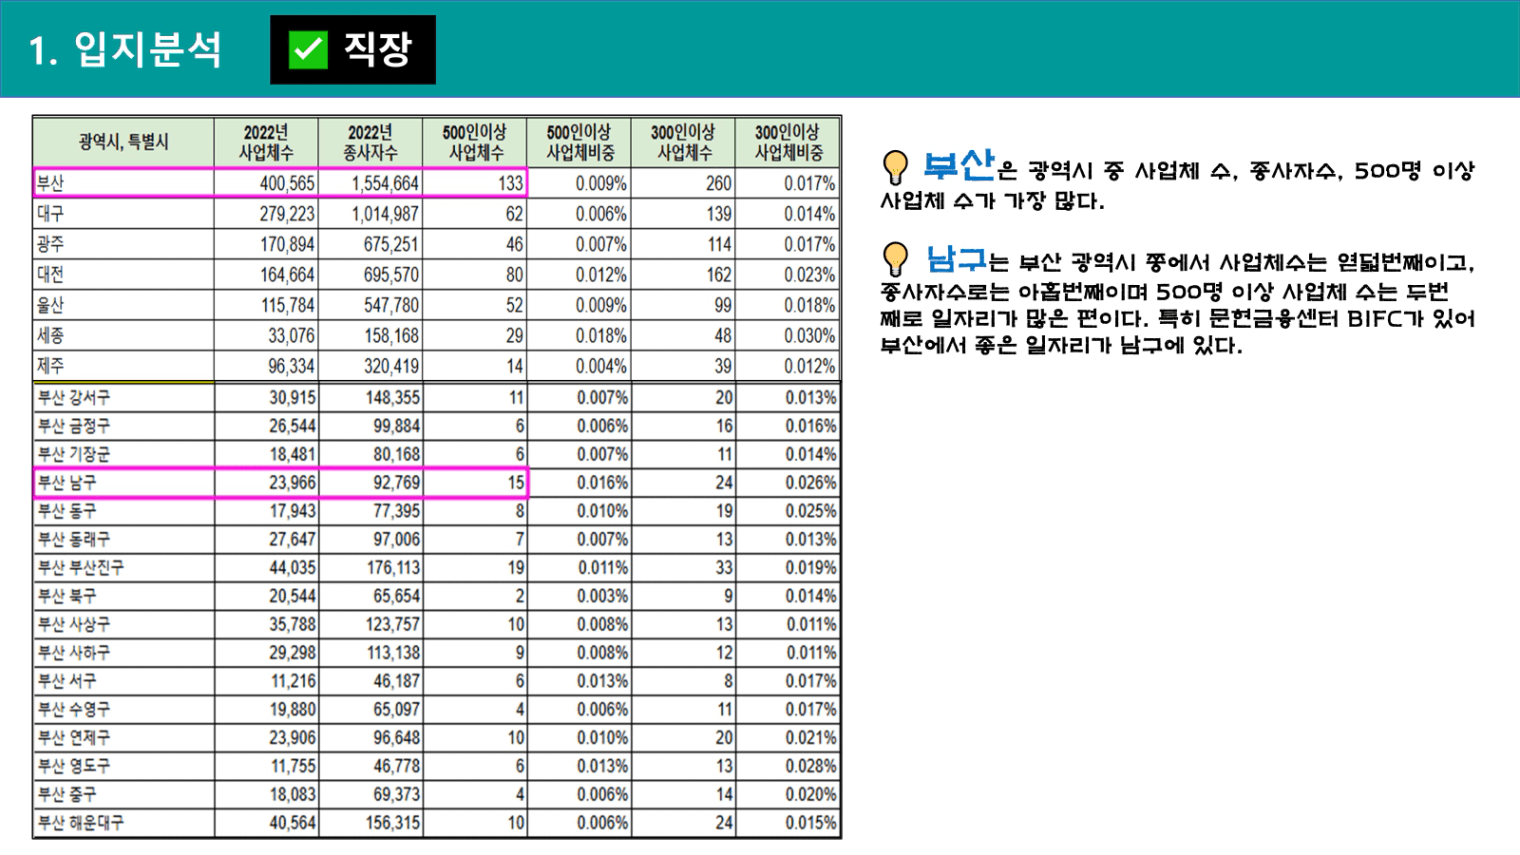Image resolution: width=1520 pixels, height=855 pixels.
Task: Click the blue 남구 heading word
Action: click(x=956, y=259)
